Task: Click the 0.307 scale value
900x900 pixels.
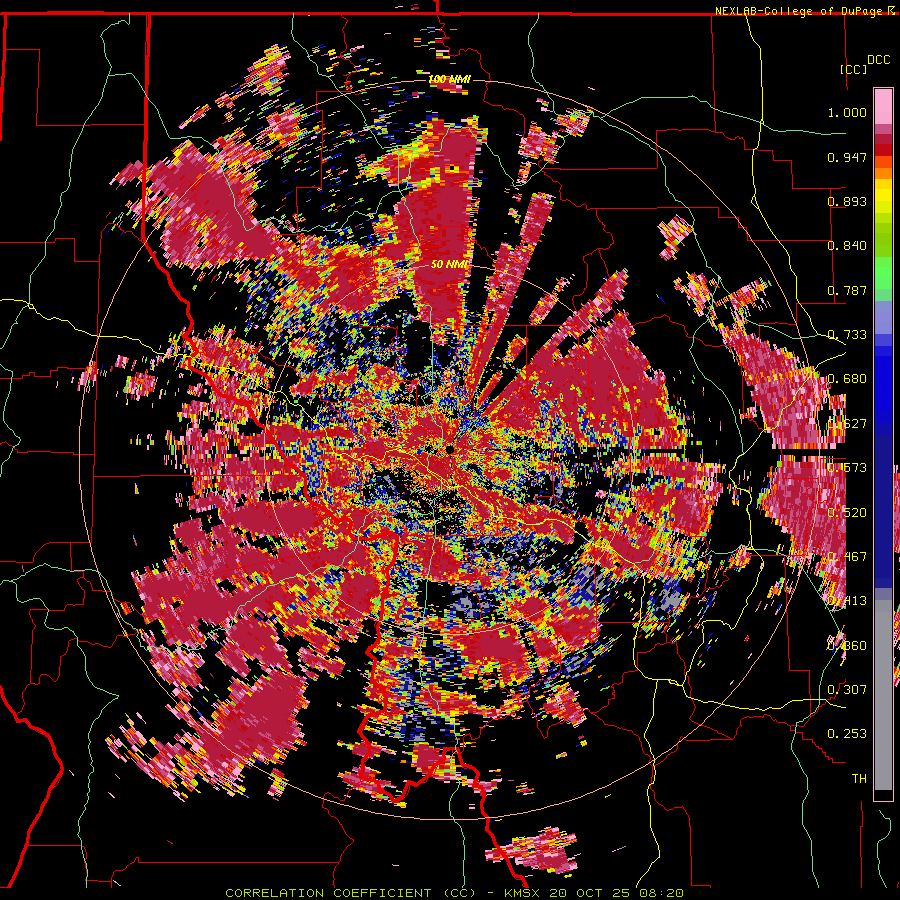Action: (x=847, y=689)
